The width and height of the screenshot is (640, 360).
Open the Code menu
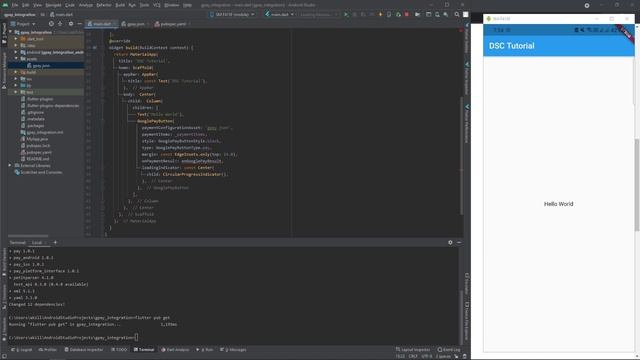[70, 5]
